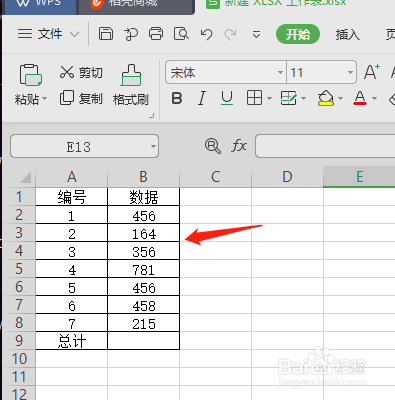Switch to the 插入 ribbon tab
The width and height of the screenshot is (395, 400).
(347, 34)
